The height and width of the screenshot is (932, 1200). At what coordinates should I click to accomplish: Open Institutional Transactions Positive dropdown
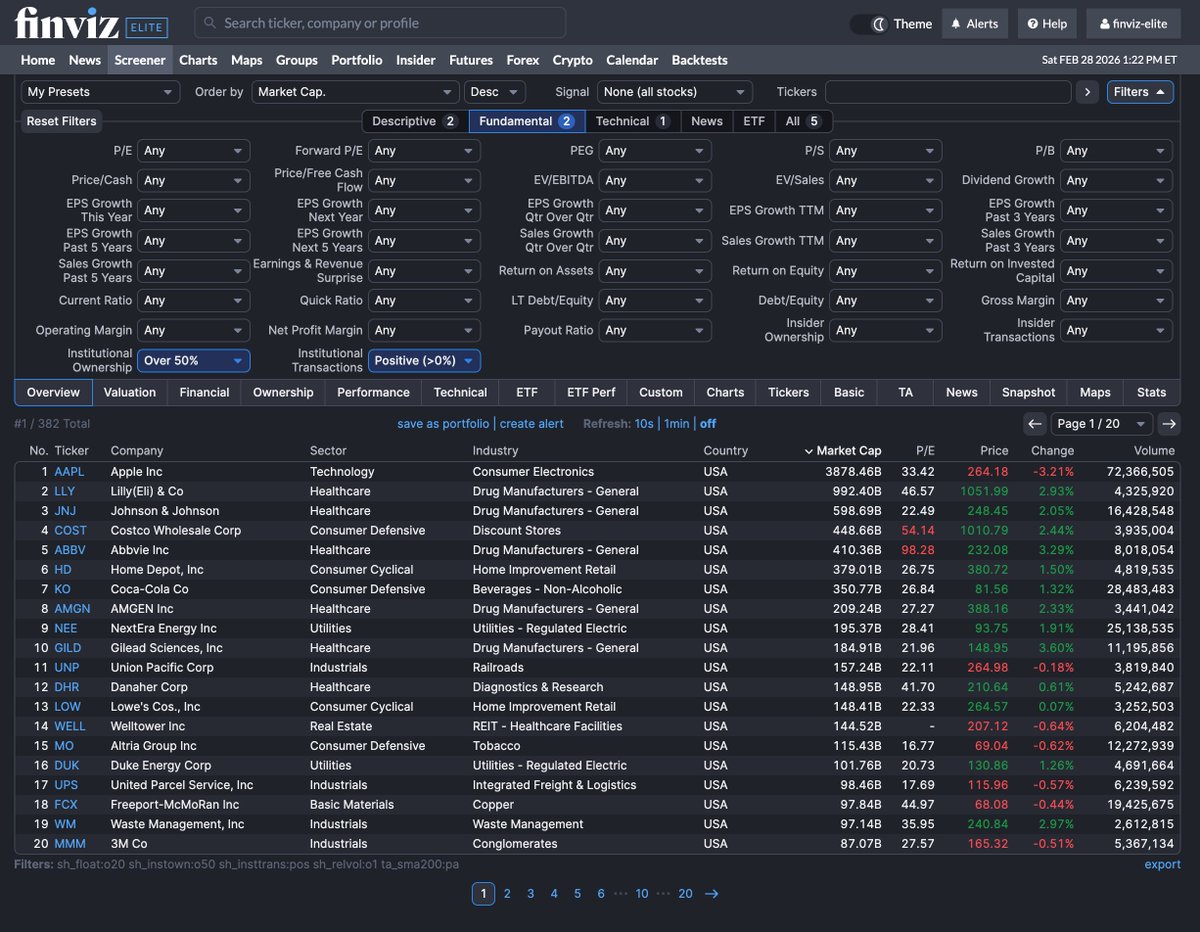424,361
